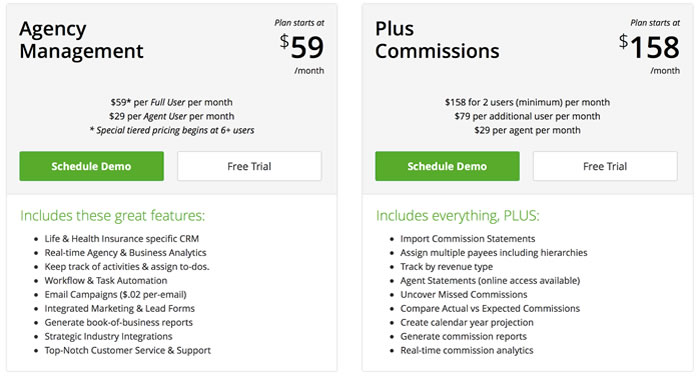700x376 pixels.
Task: Click 'Includes these great features' heading
Action: pyautogui.click(x=112, y=216)
